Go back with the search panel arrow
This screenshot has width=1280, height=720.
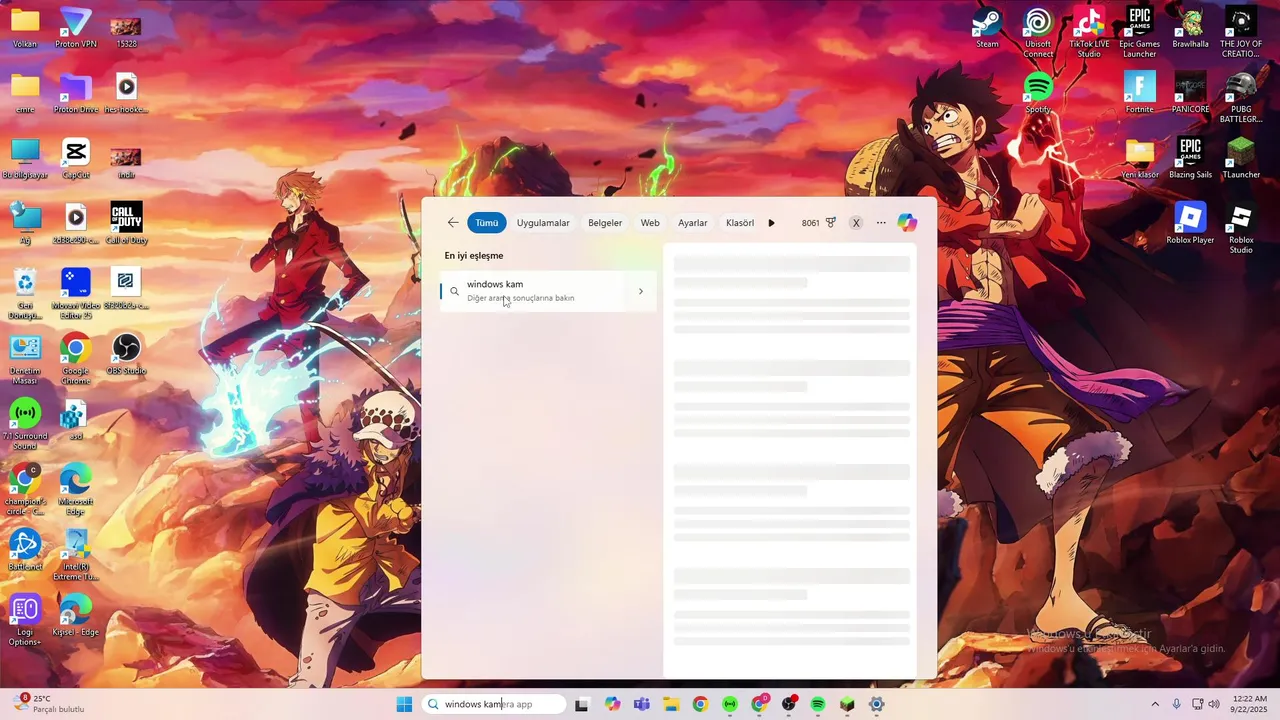[453, 223]
